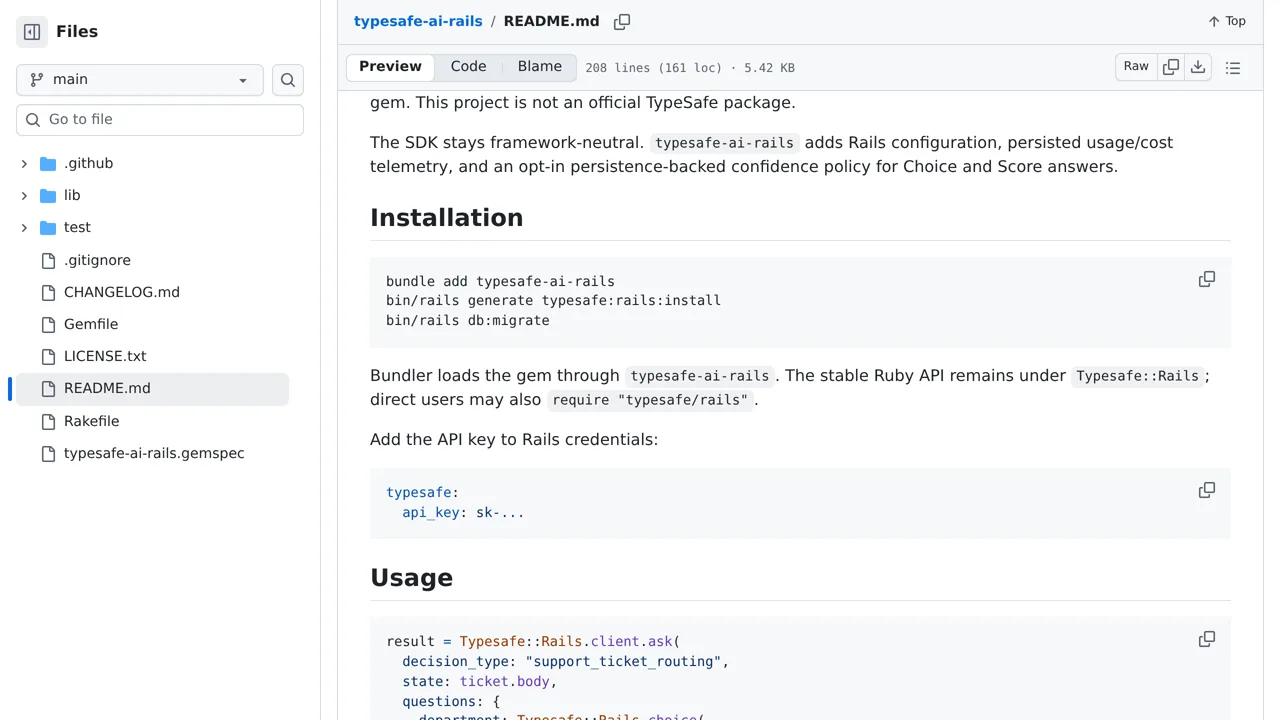Viewport: 1280px width, 720px height.
Task: Switch to the Code tab
Action: pos(468,67)
